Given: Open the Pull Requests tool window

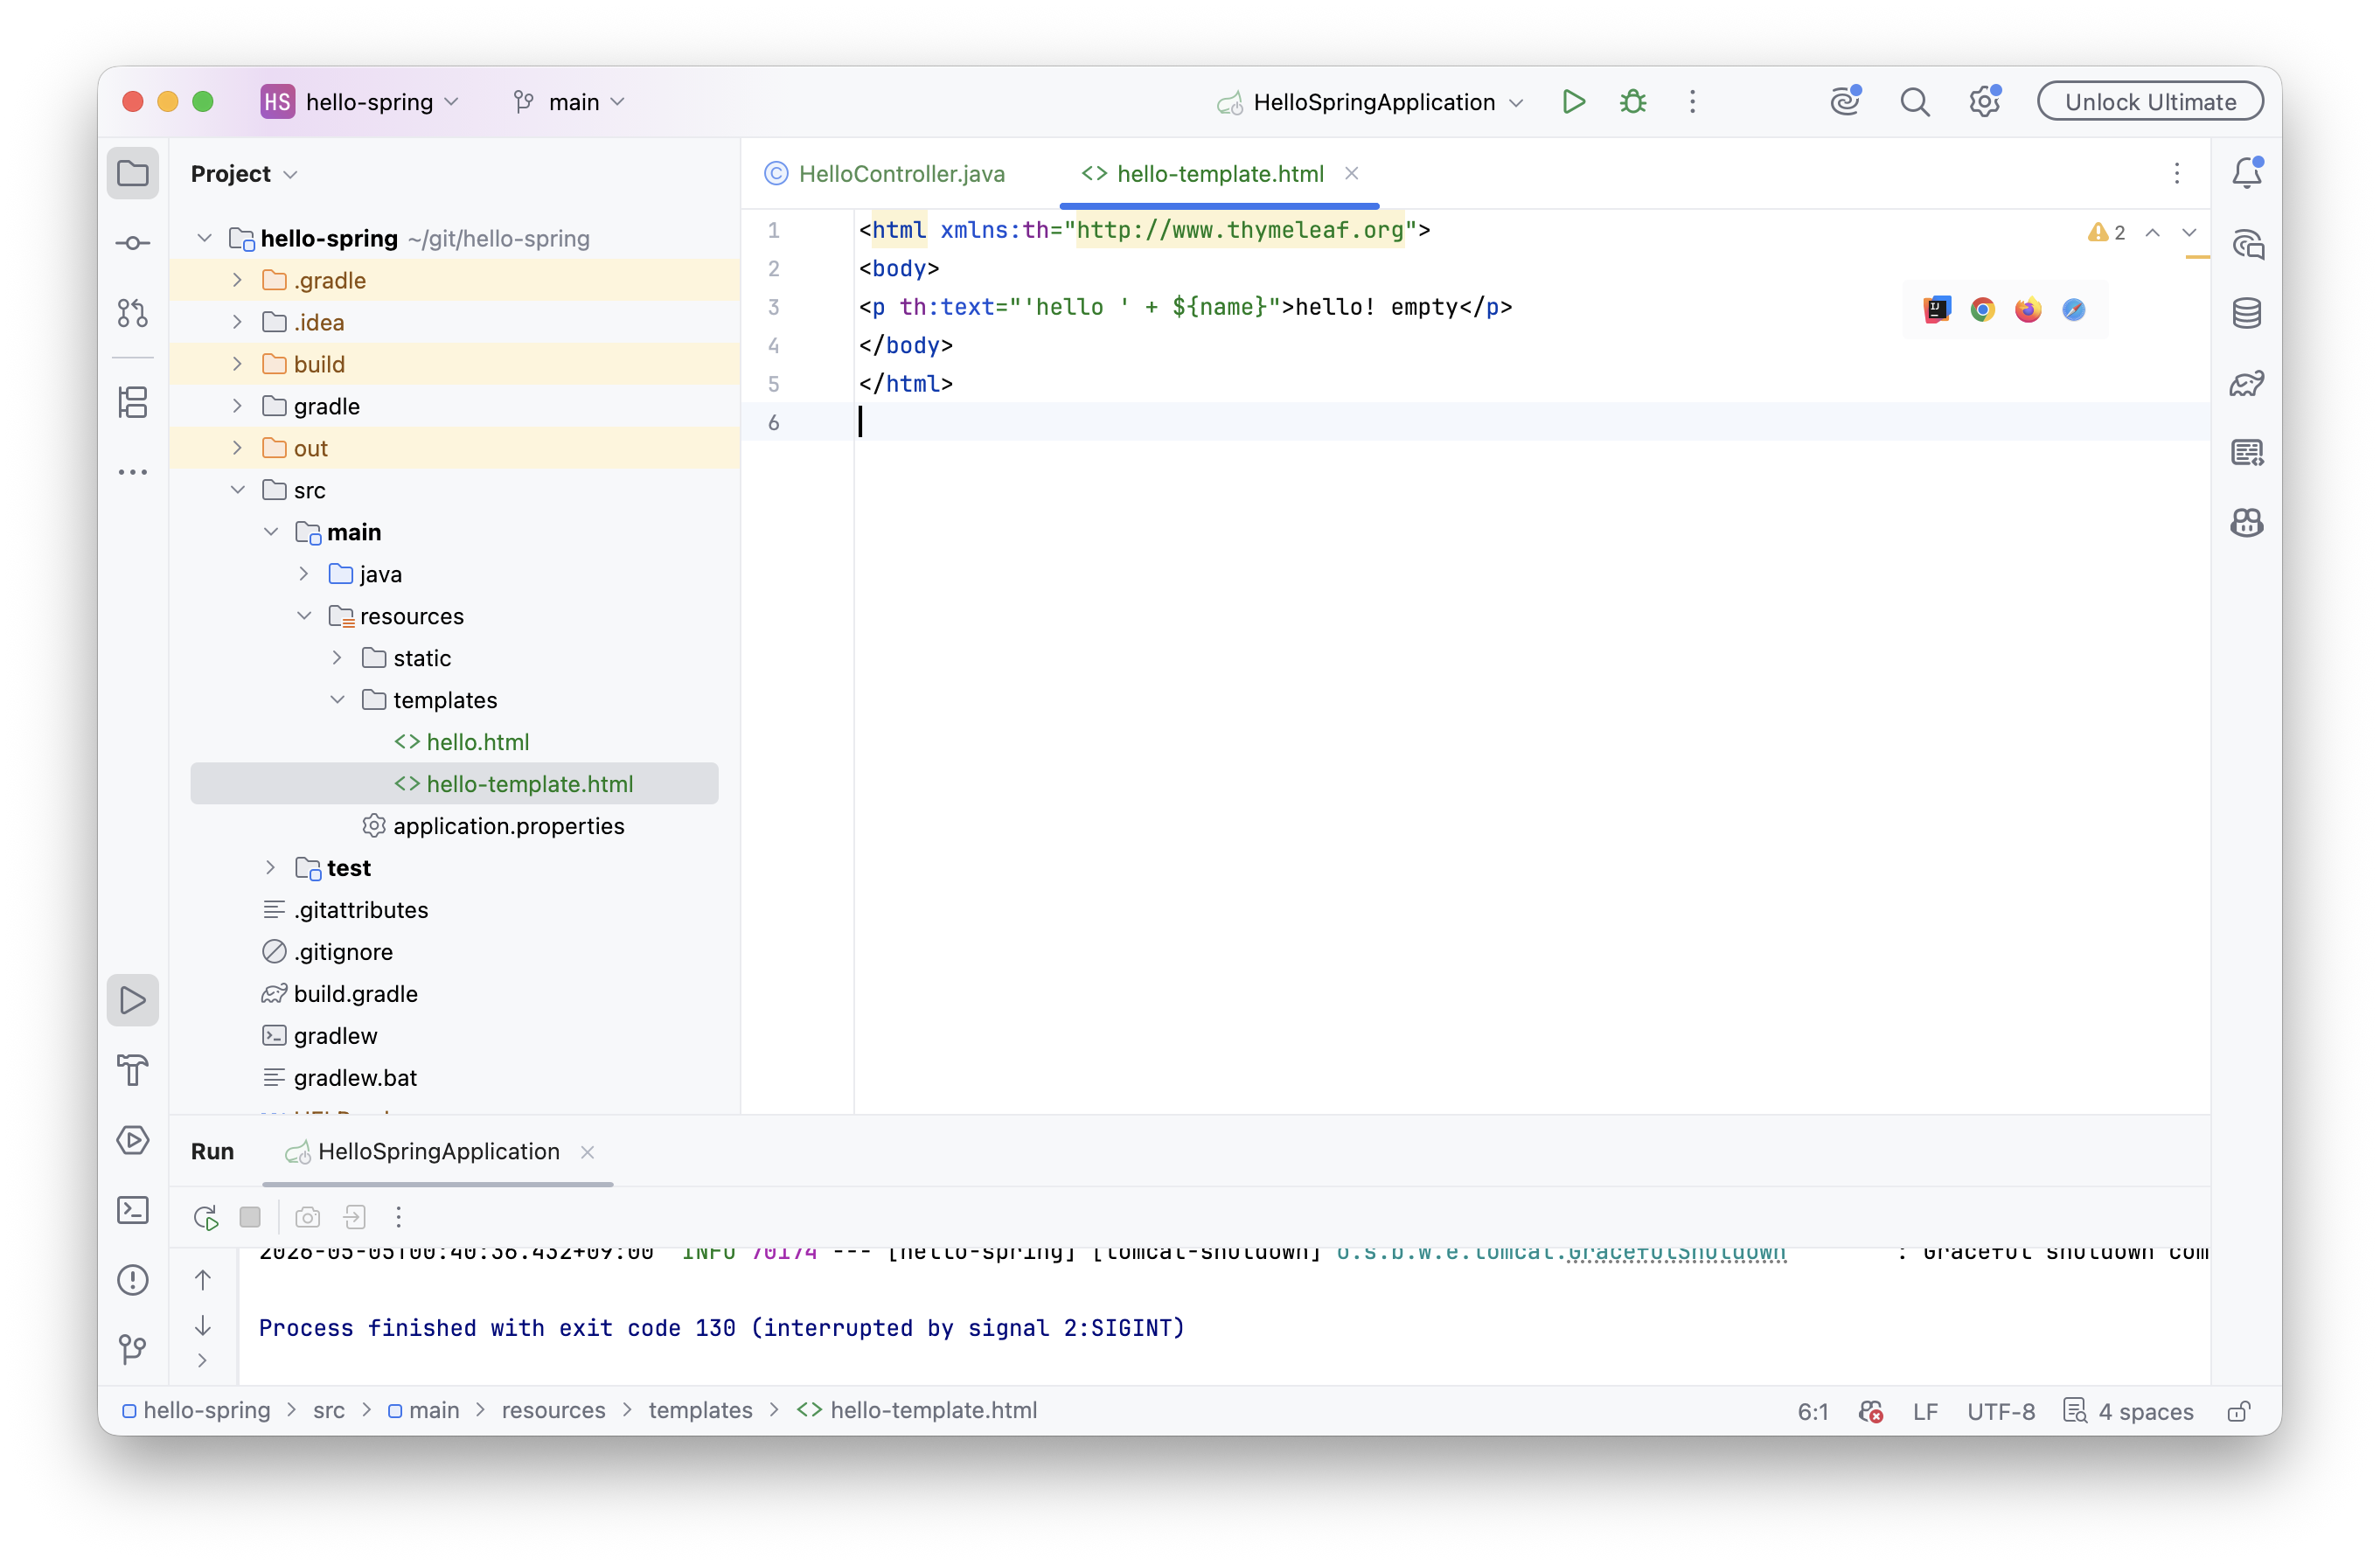Looking at the screenshot, I should [132, 313].
